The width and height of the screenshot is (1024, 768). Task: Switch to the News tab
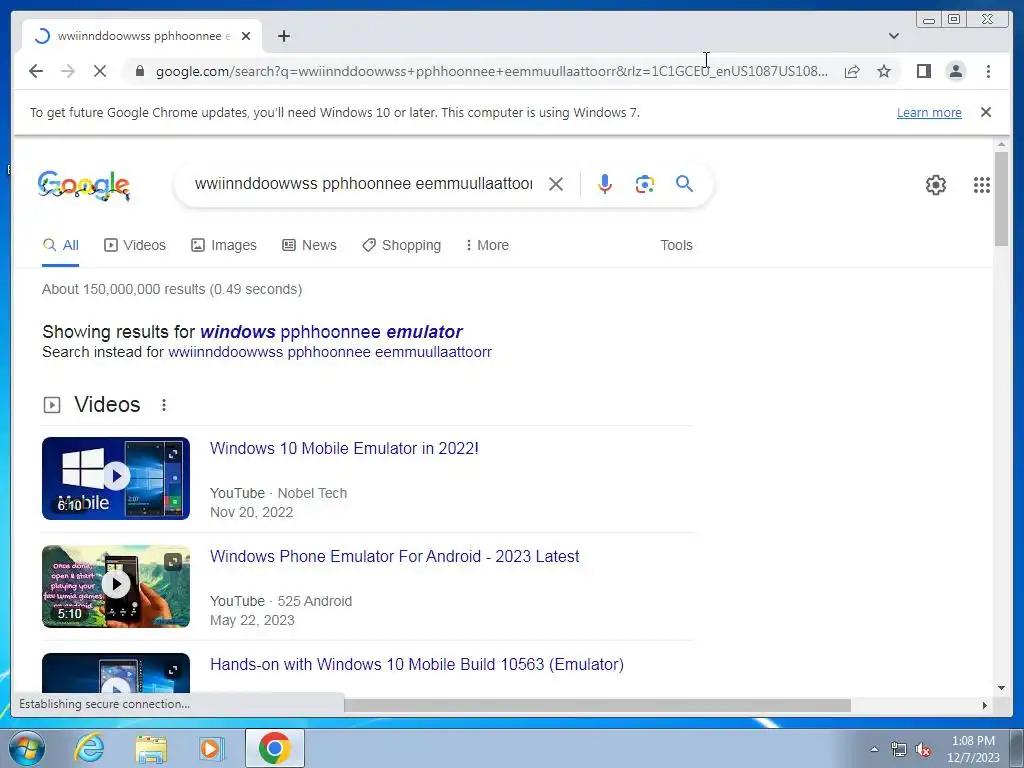[x=310, y=246]
